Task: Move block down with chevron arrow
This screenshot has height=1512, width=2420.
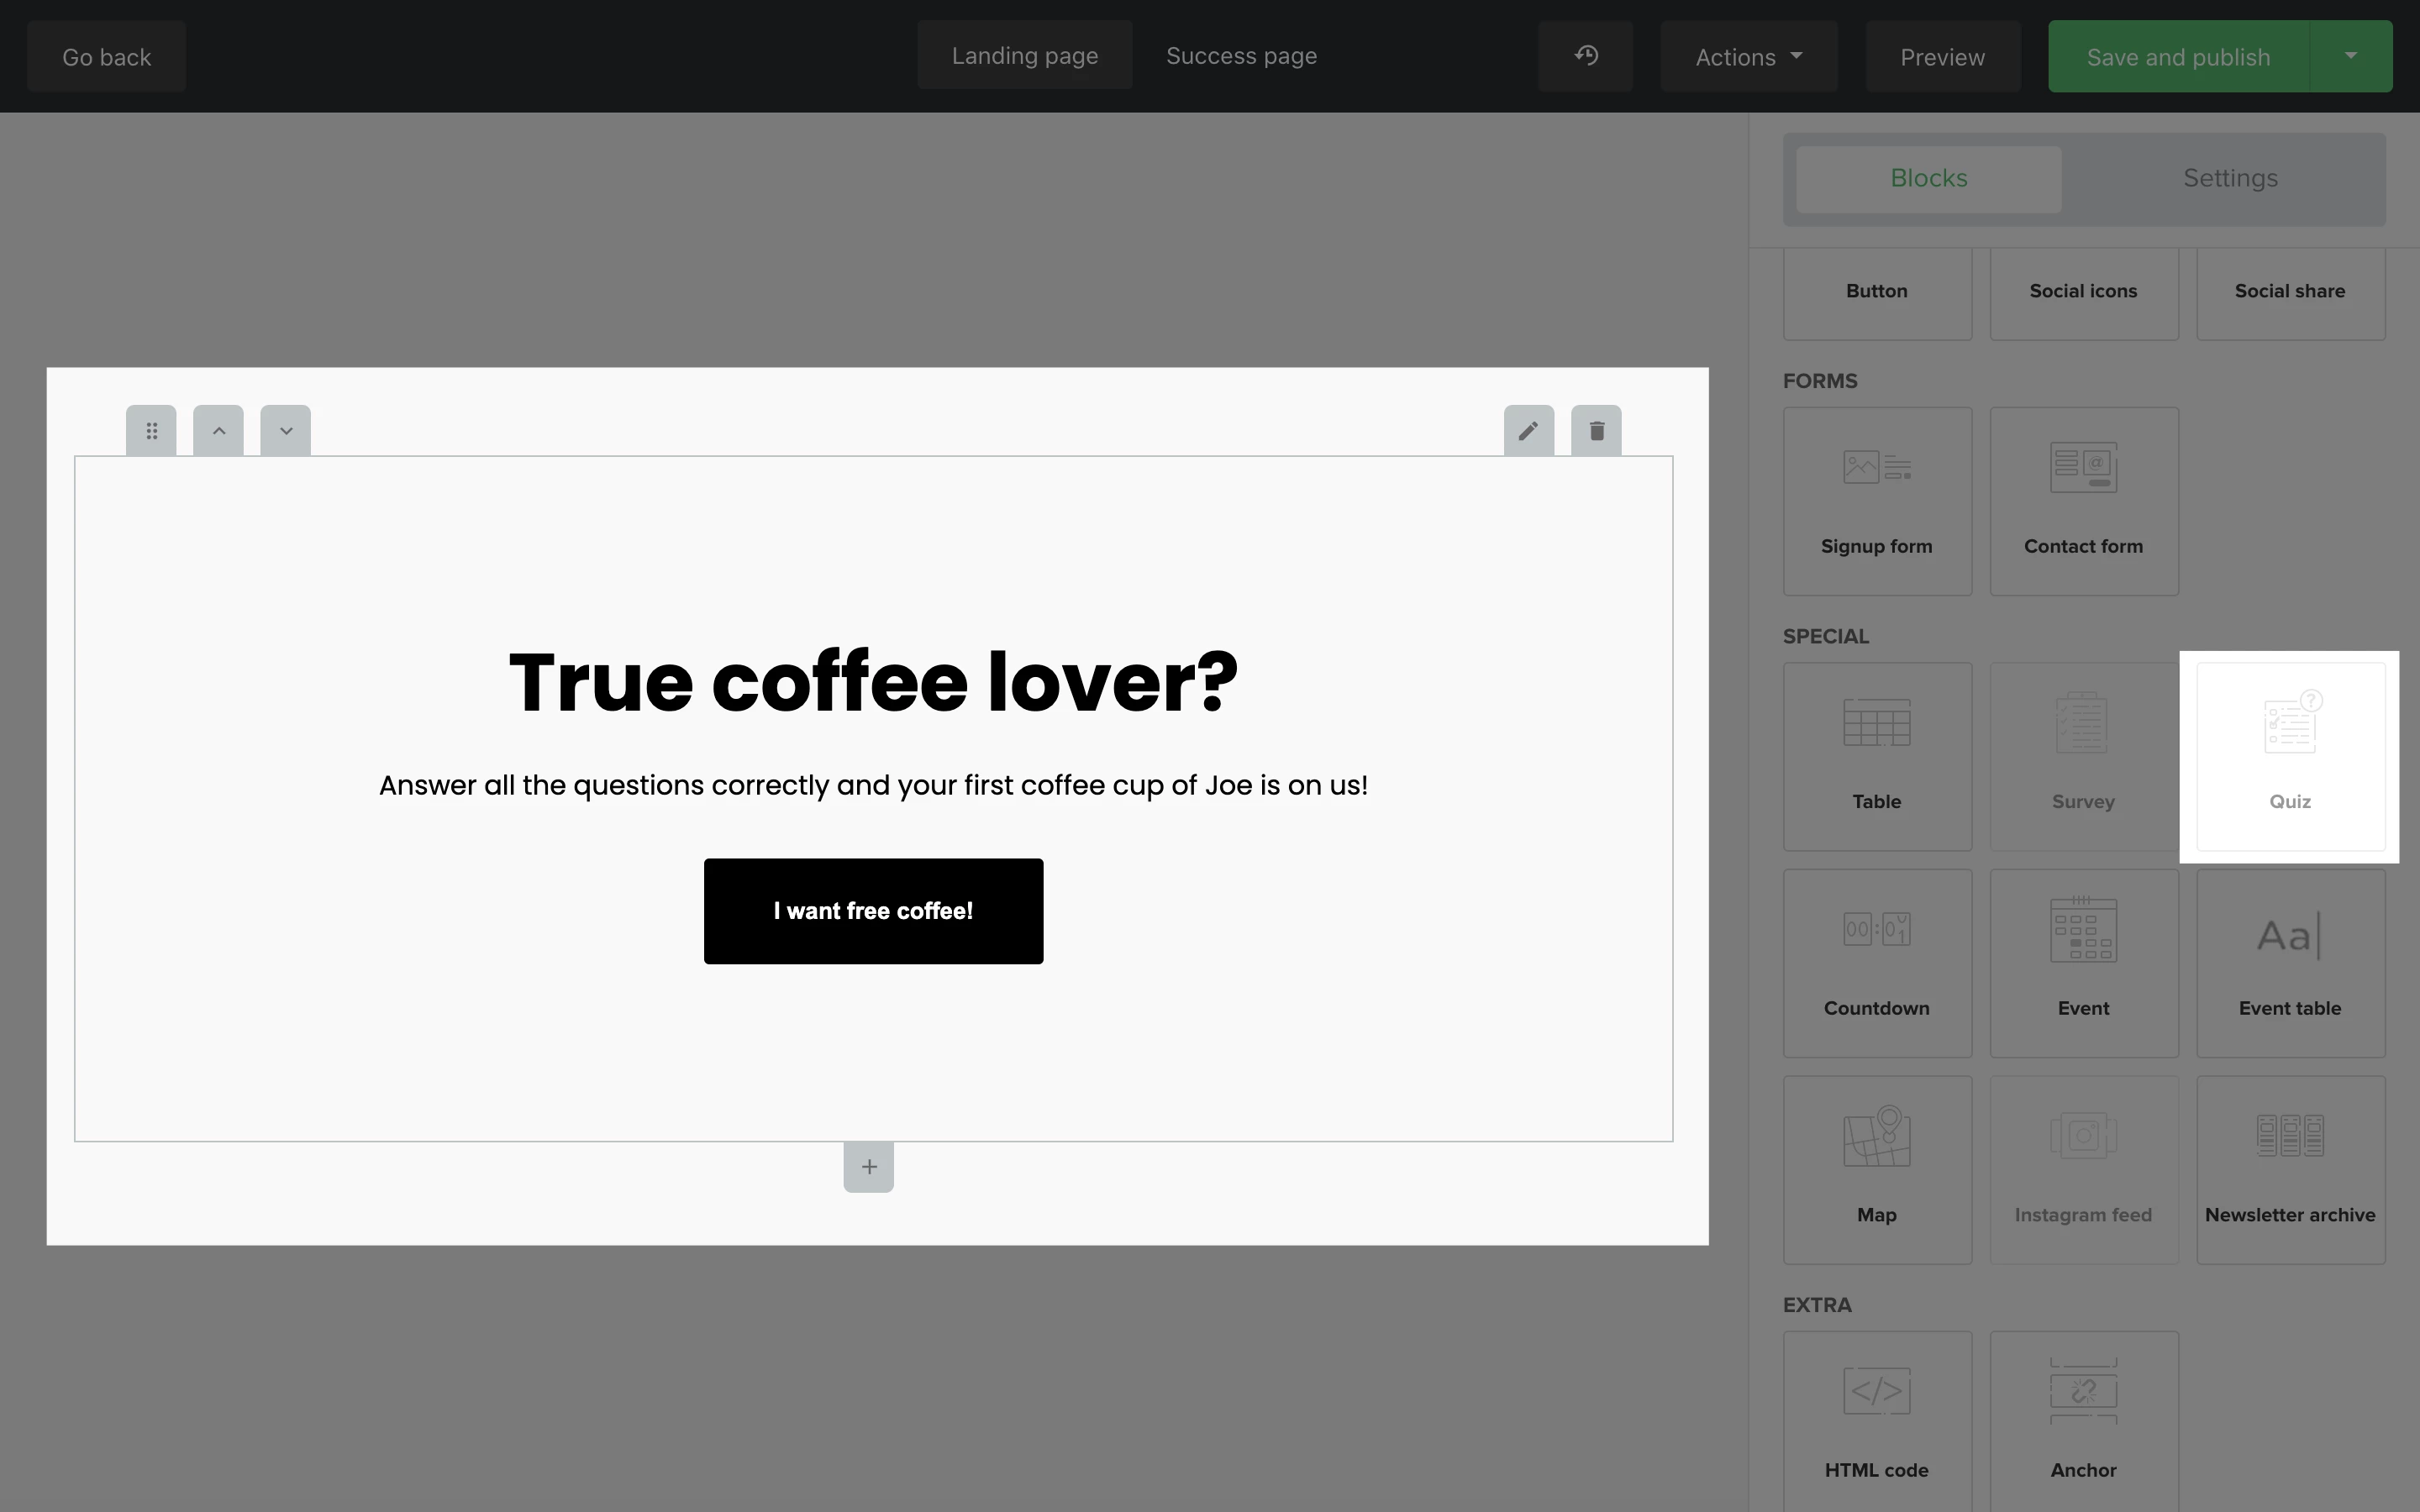Action: pyautogui.click(x=285, y=431)
